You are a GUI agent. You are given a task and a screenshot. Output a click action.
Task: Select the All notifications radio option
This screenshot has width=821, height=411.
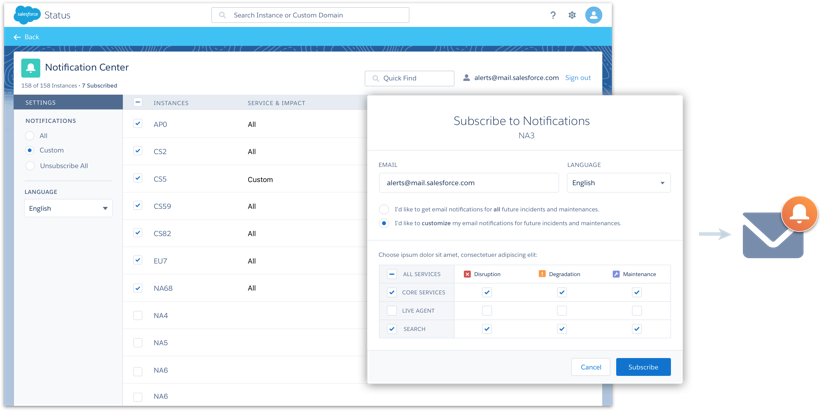tap(30, 136)
